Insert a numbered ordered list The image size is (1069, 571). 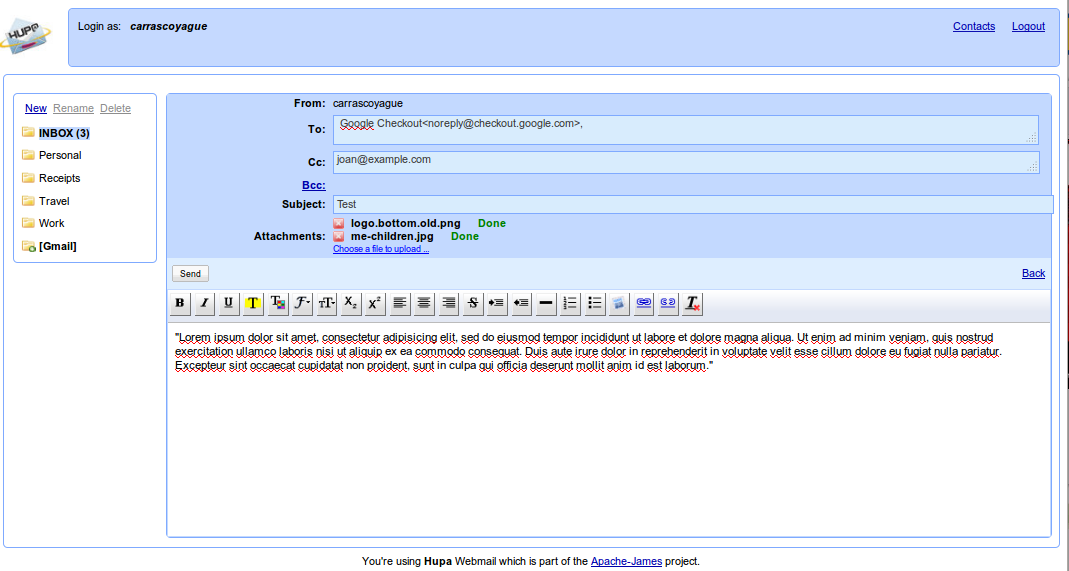pos(570,303)
